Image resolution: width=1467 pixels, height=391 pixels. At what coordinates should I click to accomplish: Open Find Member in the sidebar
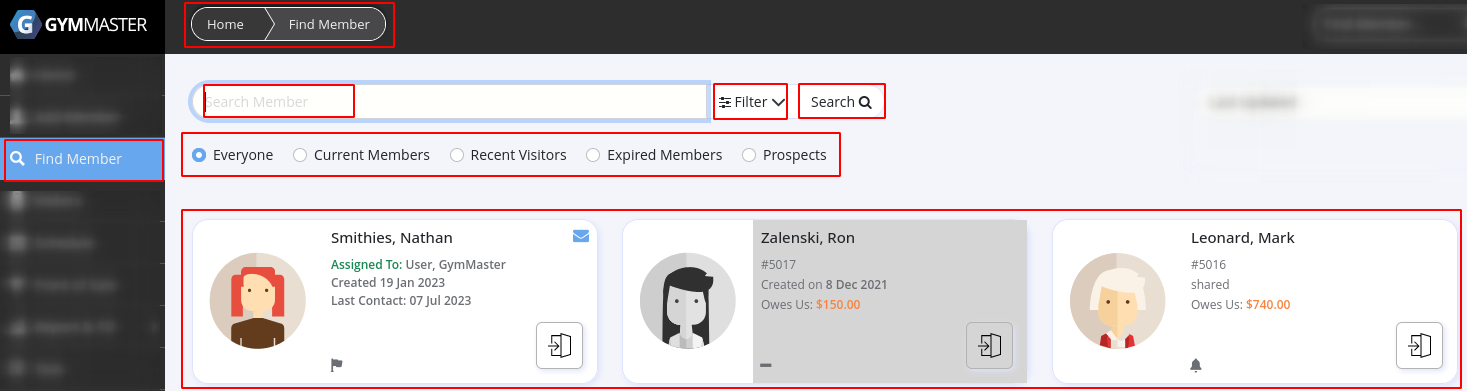pyautogui.click(x=82, y=159)
